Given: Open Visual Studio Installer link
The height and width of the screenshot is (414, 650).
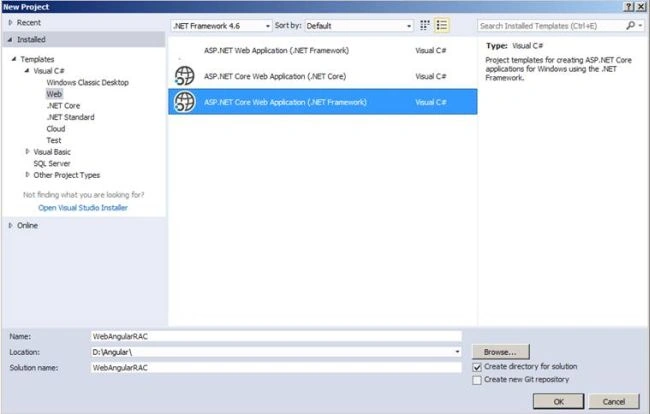Looking at the screenshot, I should [83, 208].
